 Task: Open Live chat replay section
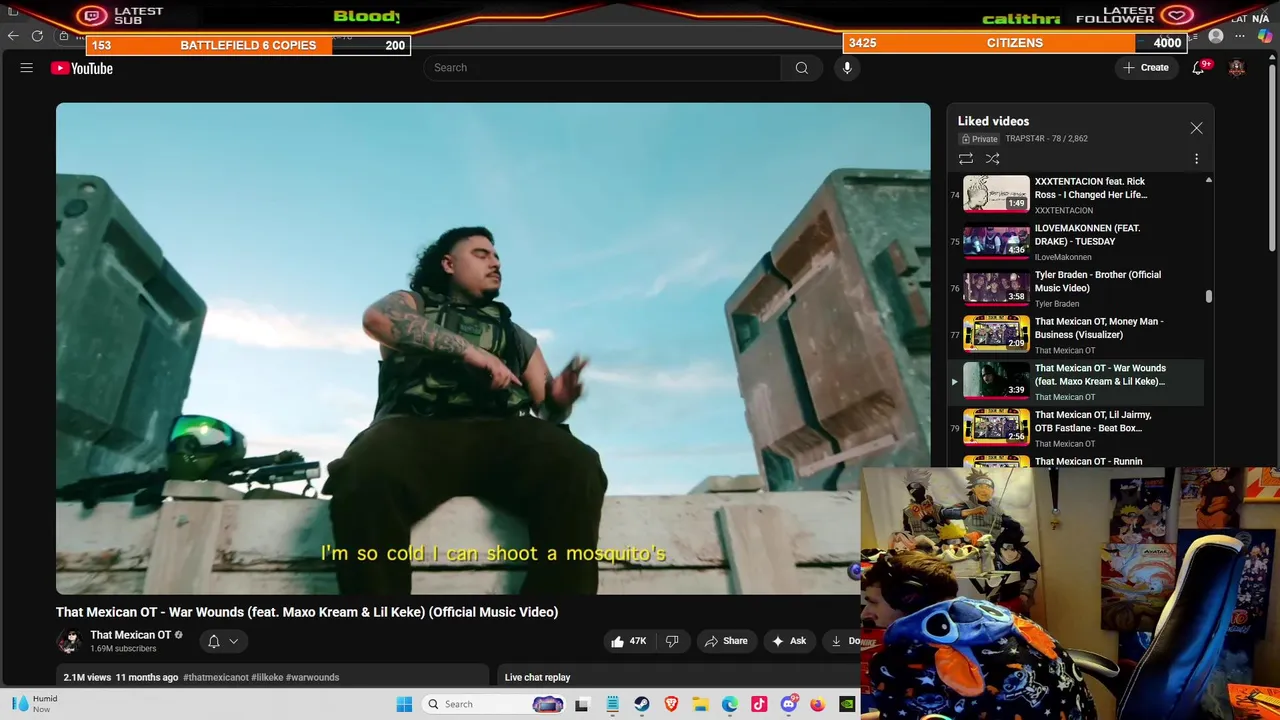(x=537, y=677)
